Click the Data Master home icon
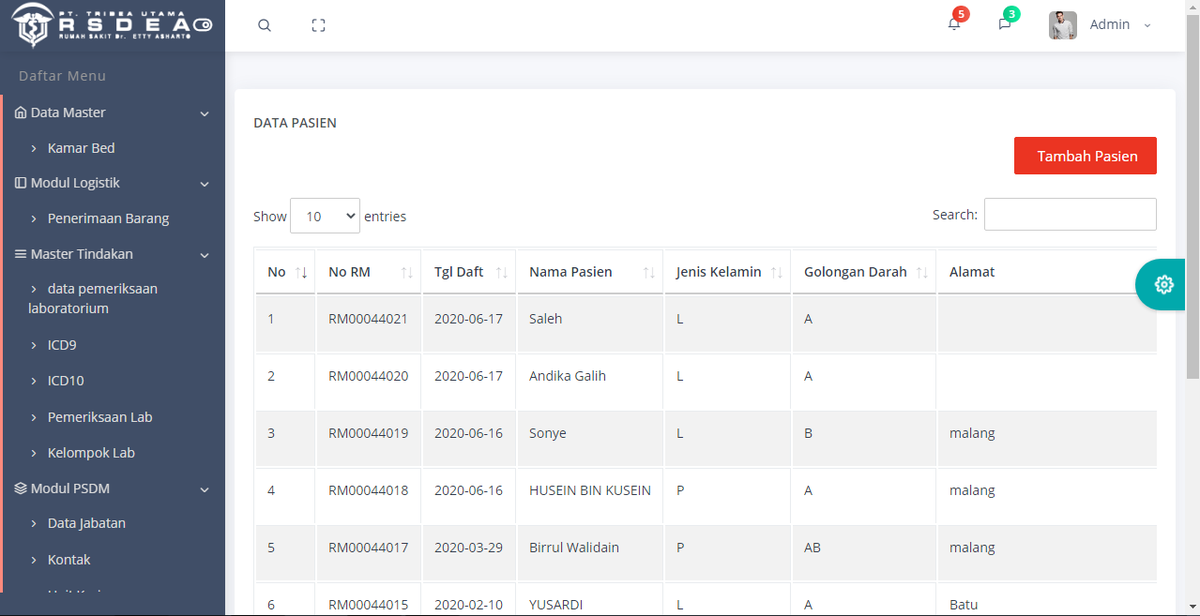1200x616 pixels. pyautogui.click(x=21, y=113)
